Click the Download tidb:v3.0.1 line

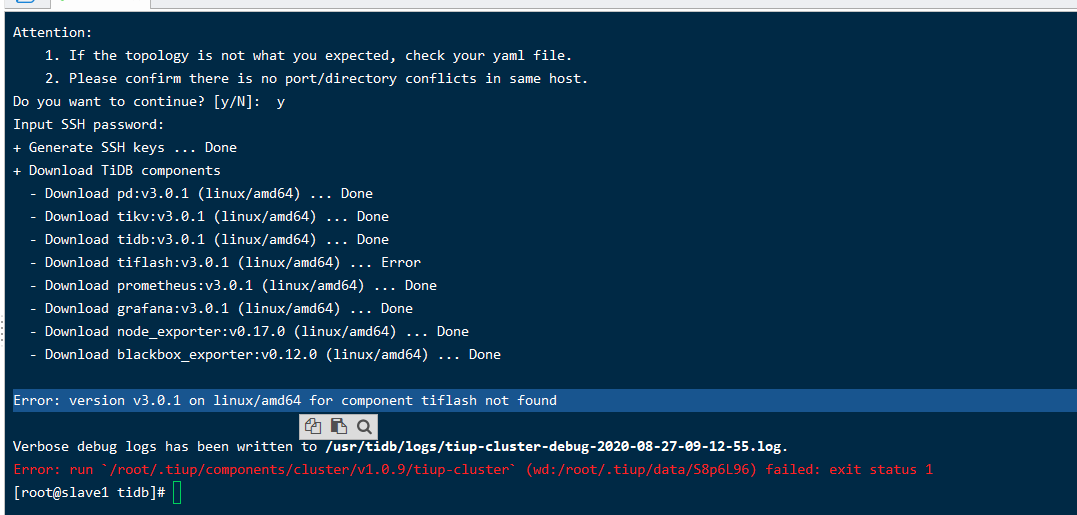[x=216, y=239]
